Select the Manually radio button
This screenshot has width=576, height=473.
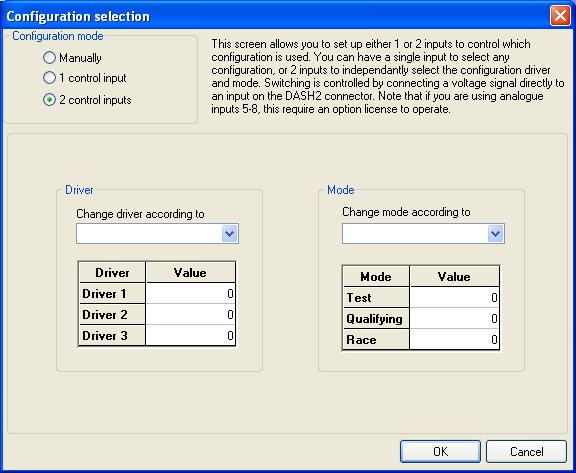pos(49,58)
